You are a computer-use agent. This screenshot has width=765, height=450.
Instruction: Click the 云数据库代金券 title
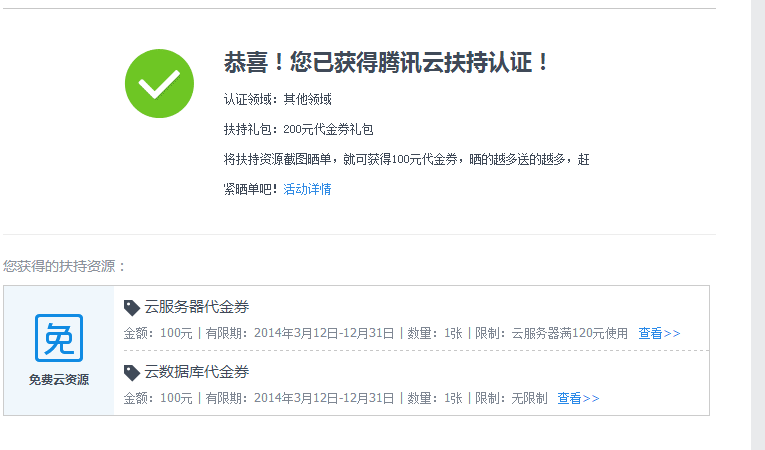197,371
